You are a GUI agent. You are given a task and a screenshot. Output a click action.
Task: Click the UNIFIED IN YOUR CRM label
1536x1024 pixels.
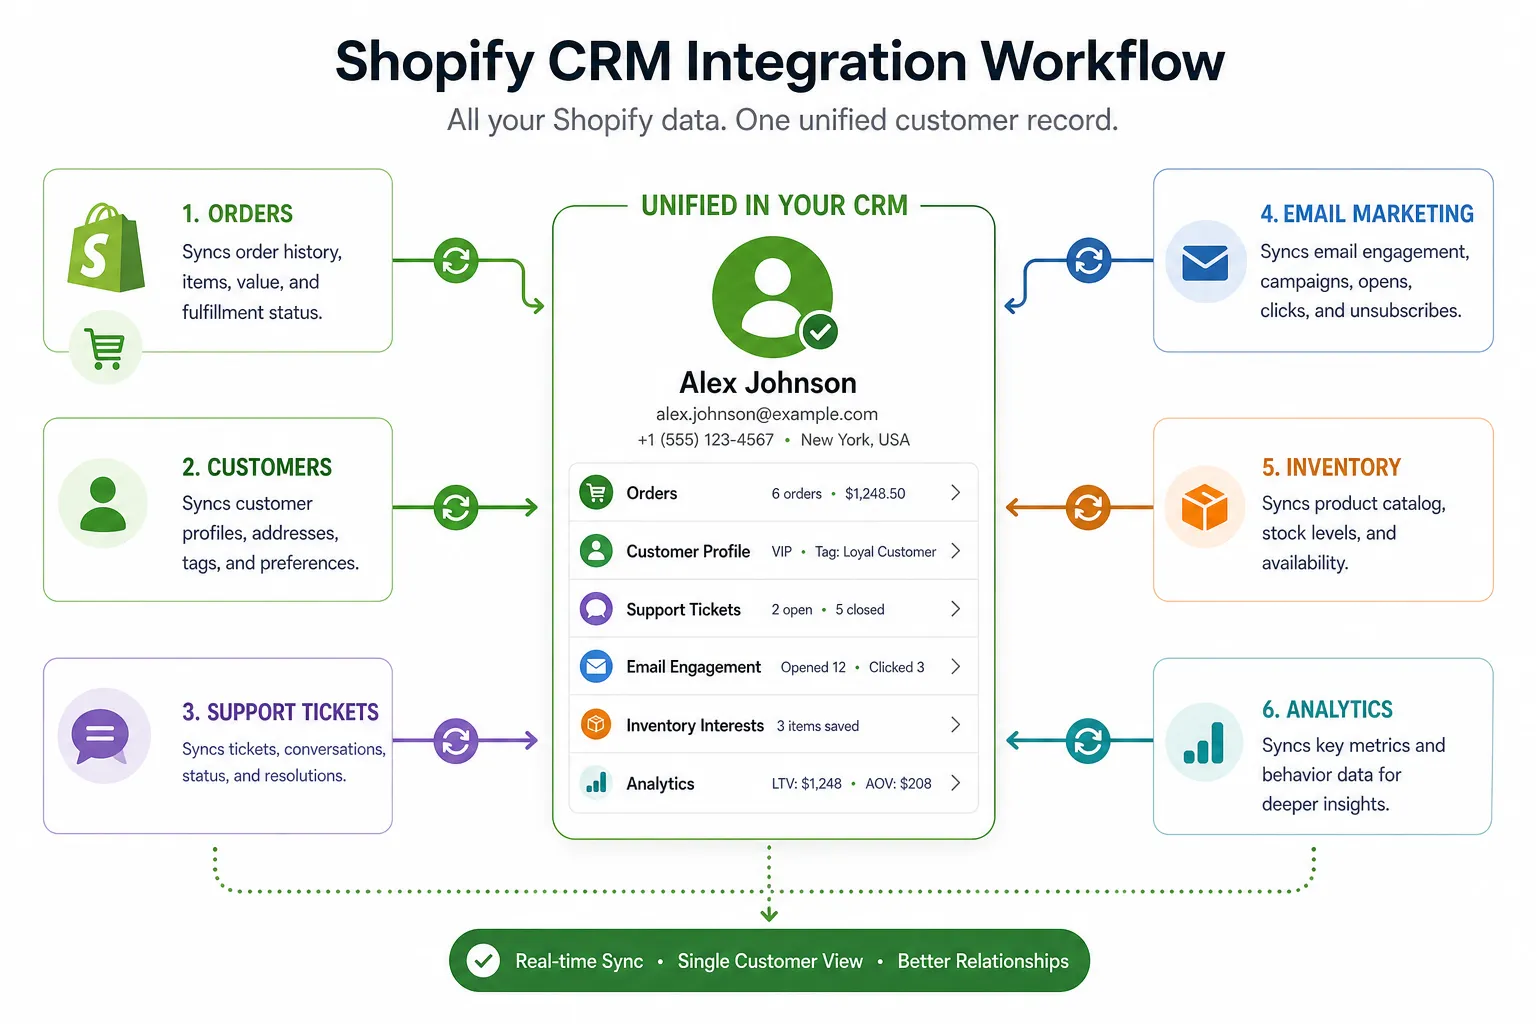pos(774,205)
